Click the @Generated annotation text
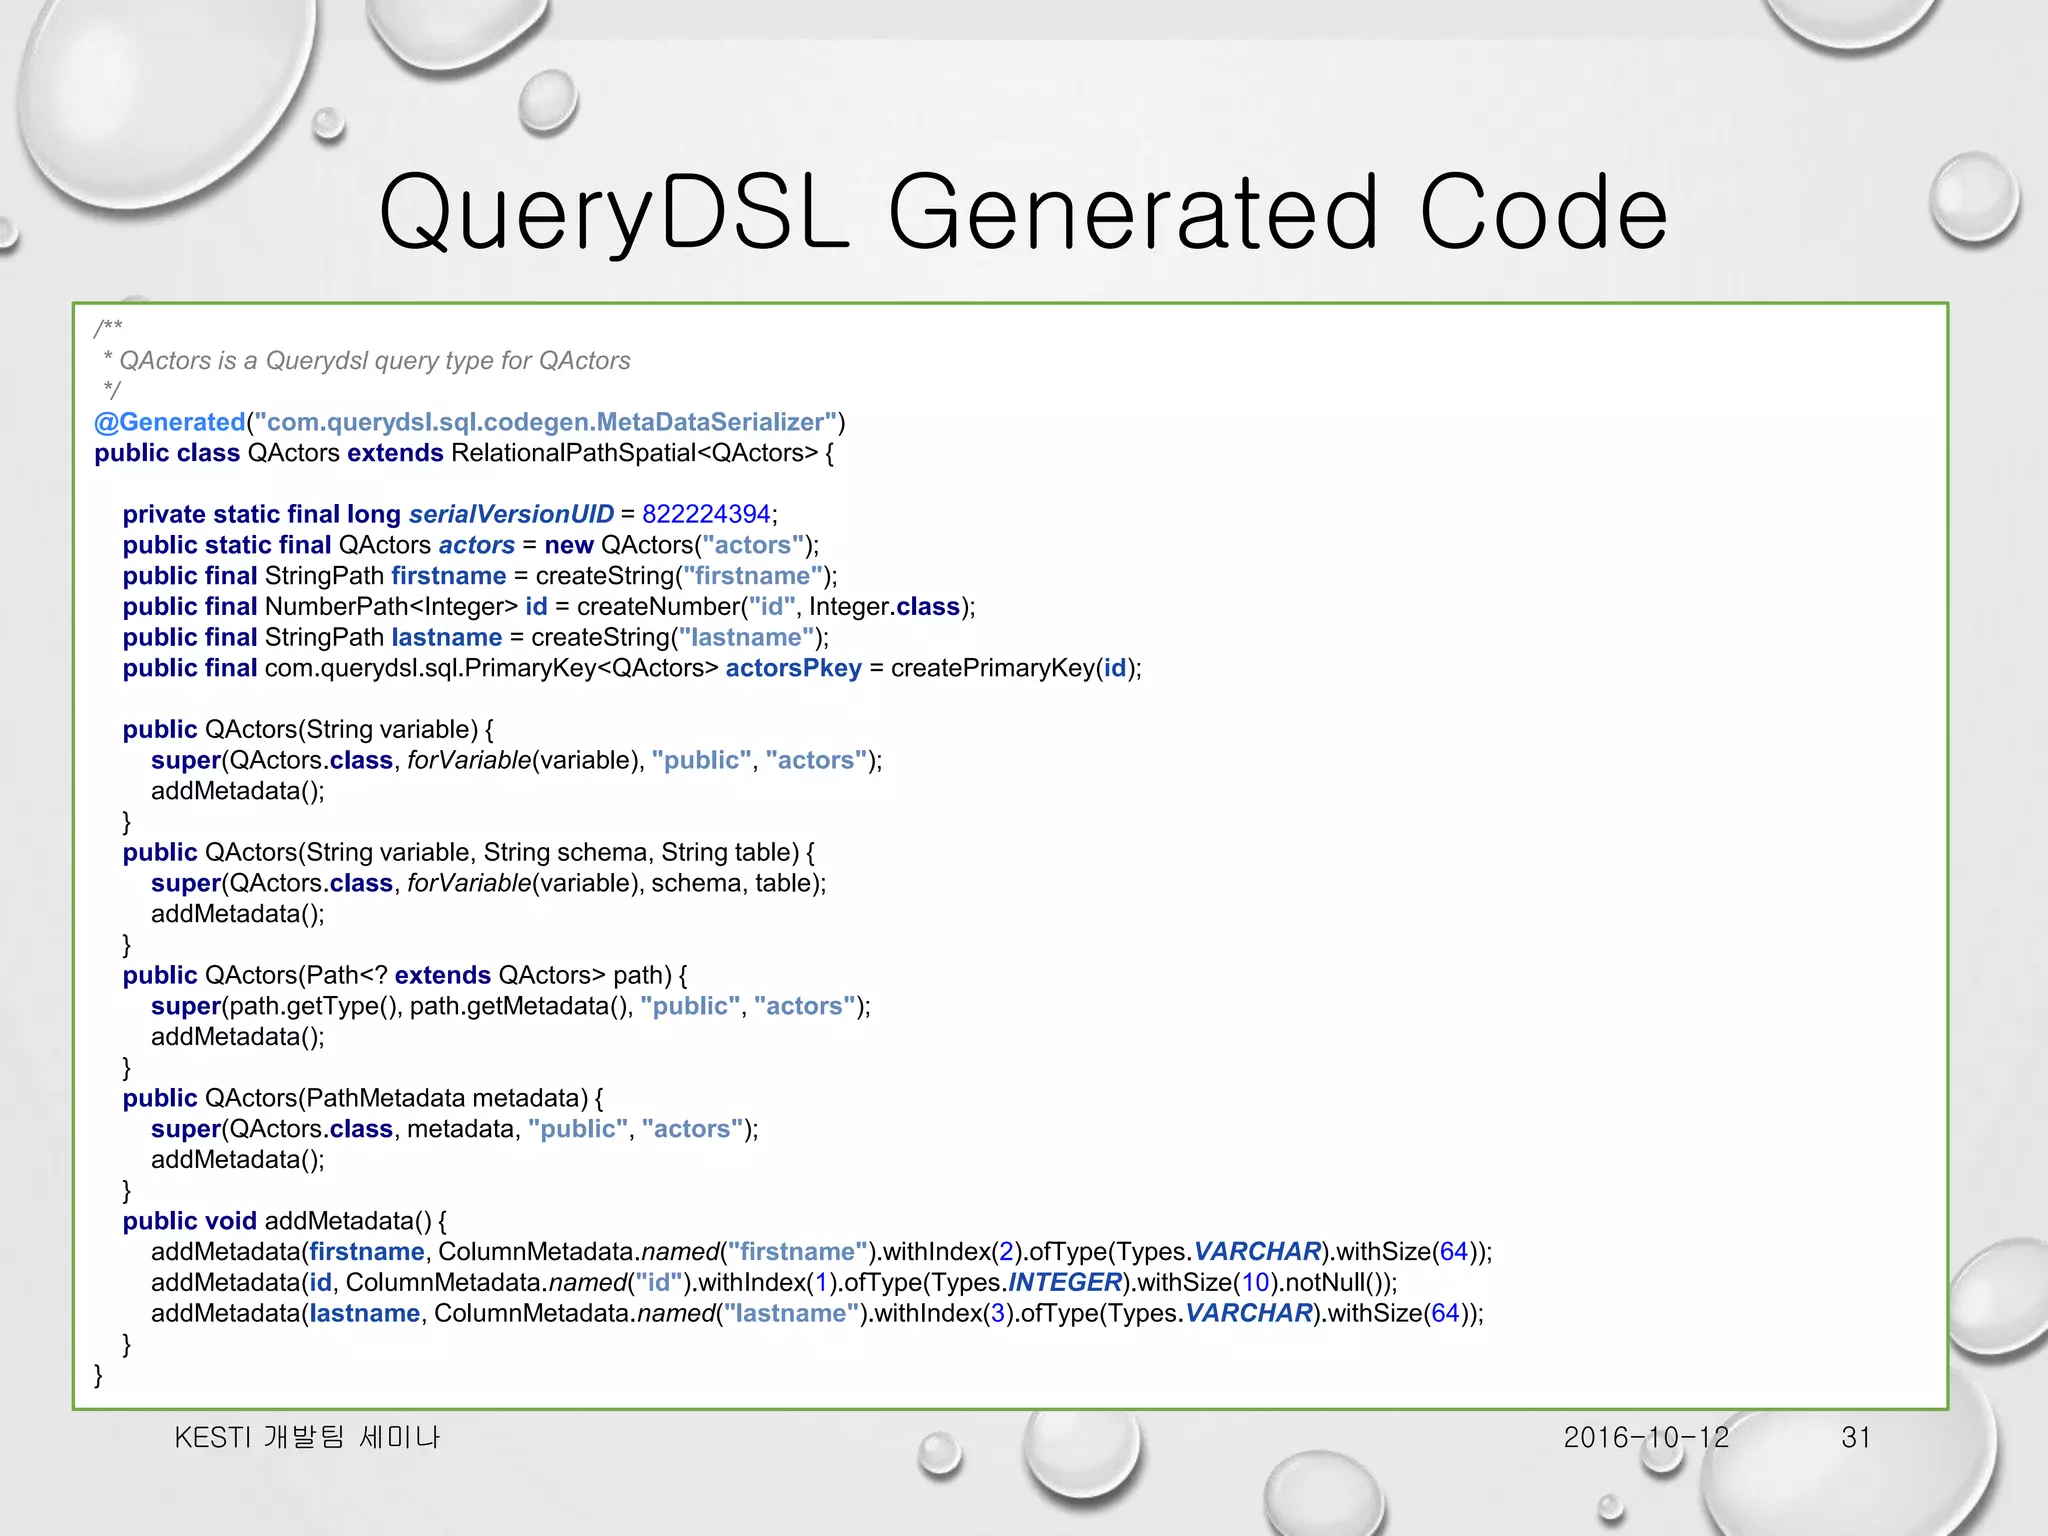This screenshot has width=2048, height=1536. click(x=169, y=422)
